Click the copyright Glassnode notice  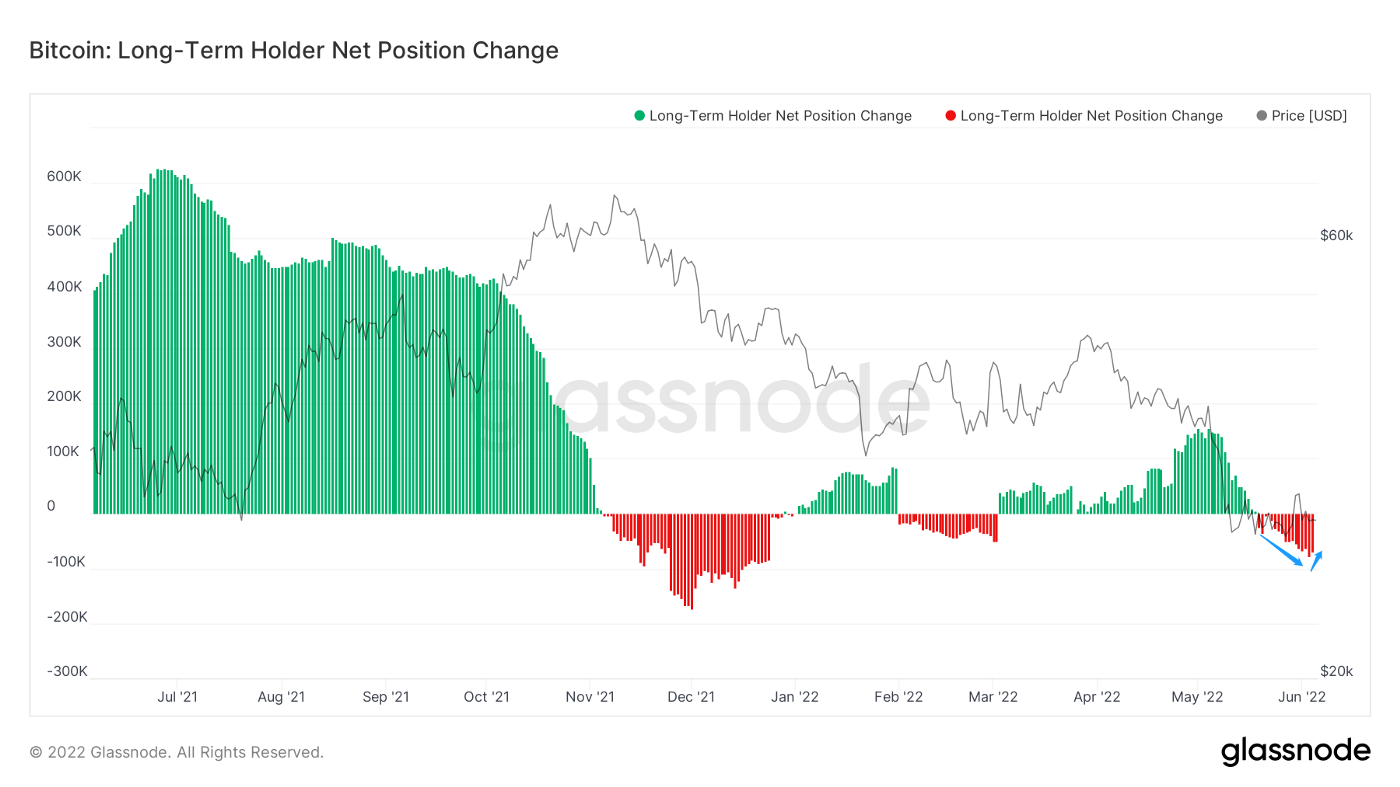point(176,752)
